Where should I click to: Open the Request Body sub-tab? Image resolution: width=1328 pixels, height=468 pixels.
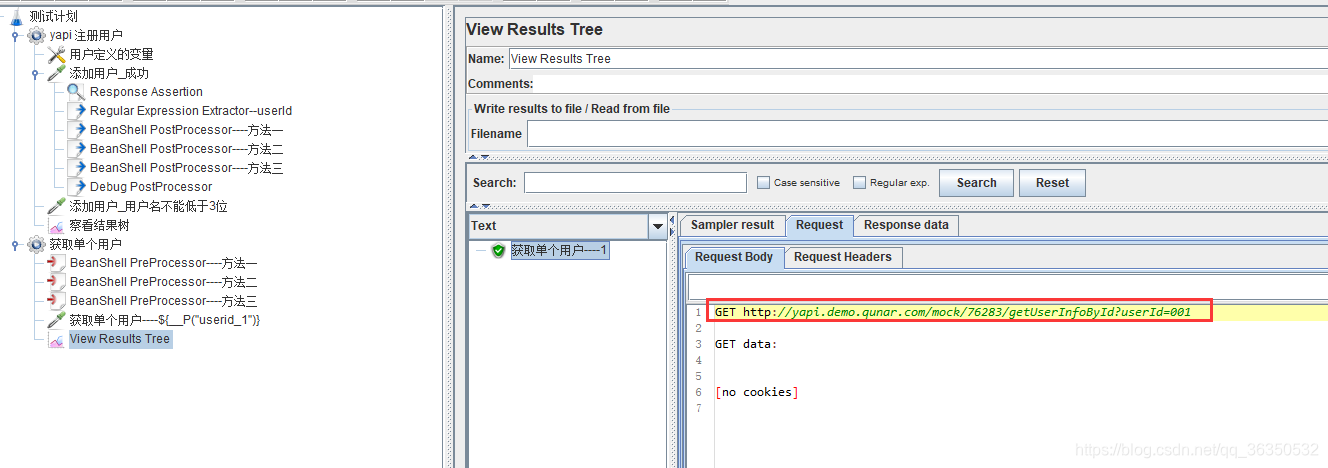click(x=734, y=257)
